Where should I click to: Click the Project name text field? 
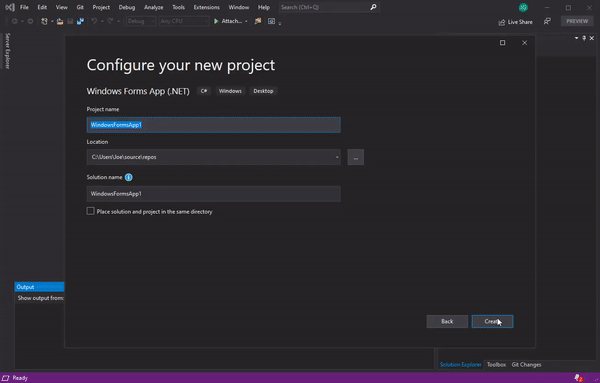coord(214,125)
